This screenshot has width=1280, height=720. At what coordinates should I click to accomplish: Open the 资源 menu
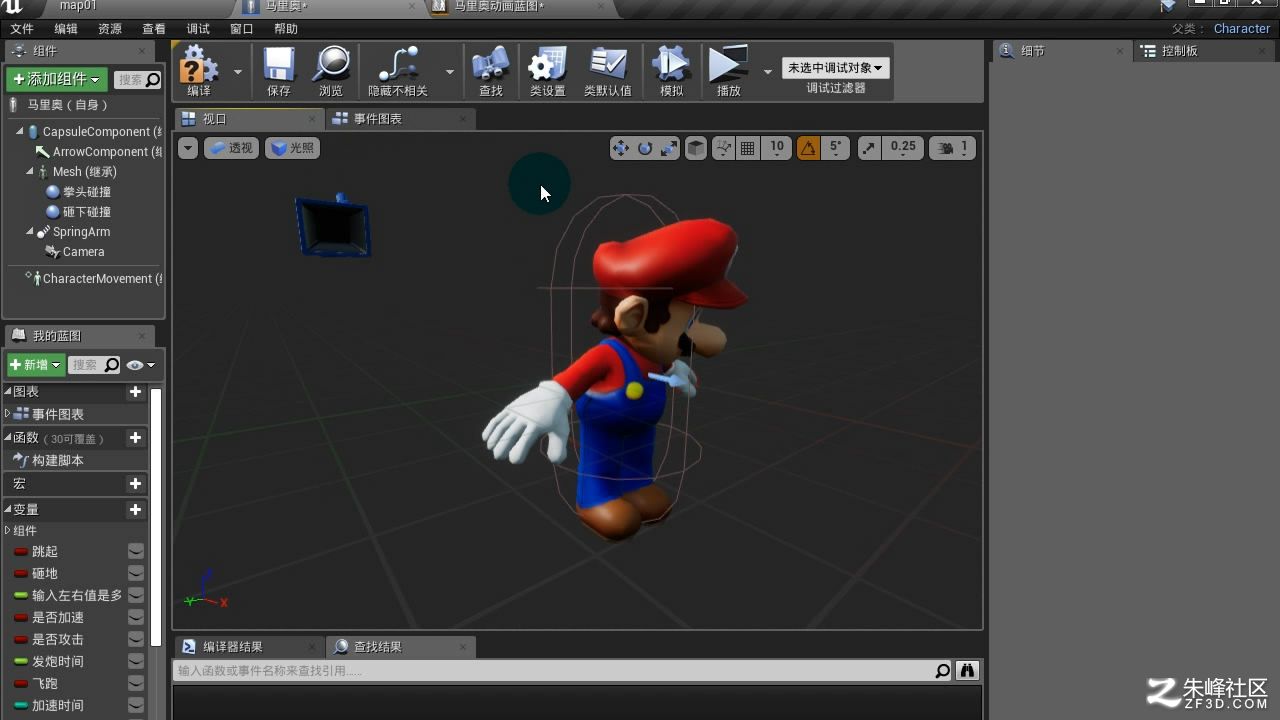click(110, 29)
